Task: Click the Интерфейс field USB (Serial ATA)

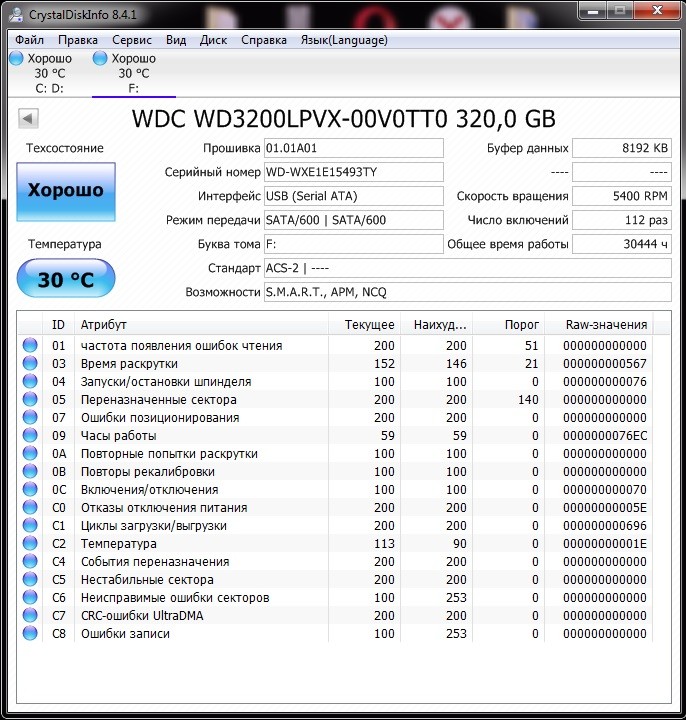Action: tap(354, 196)
